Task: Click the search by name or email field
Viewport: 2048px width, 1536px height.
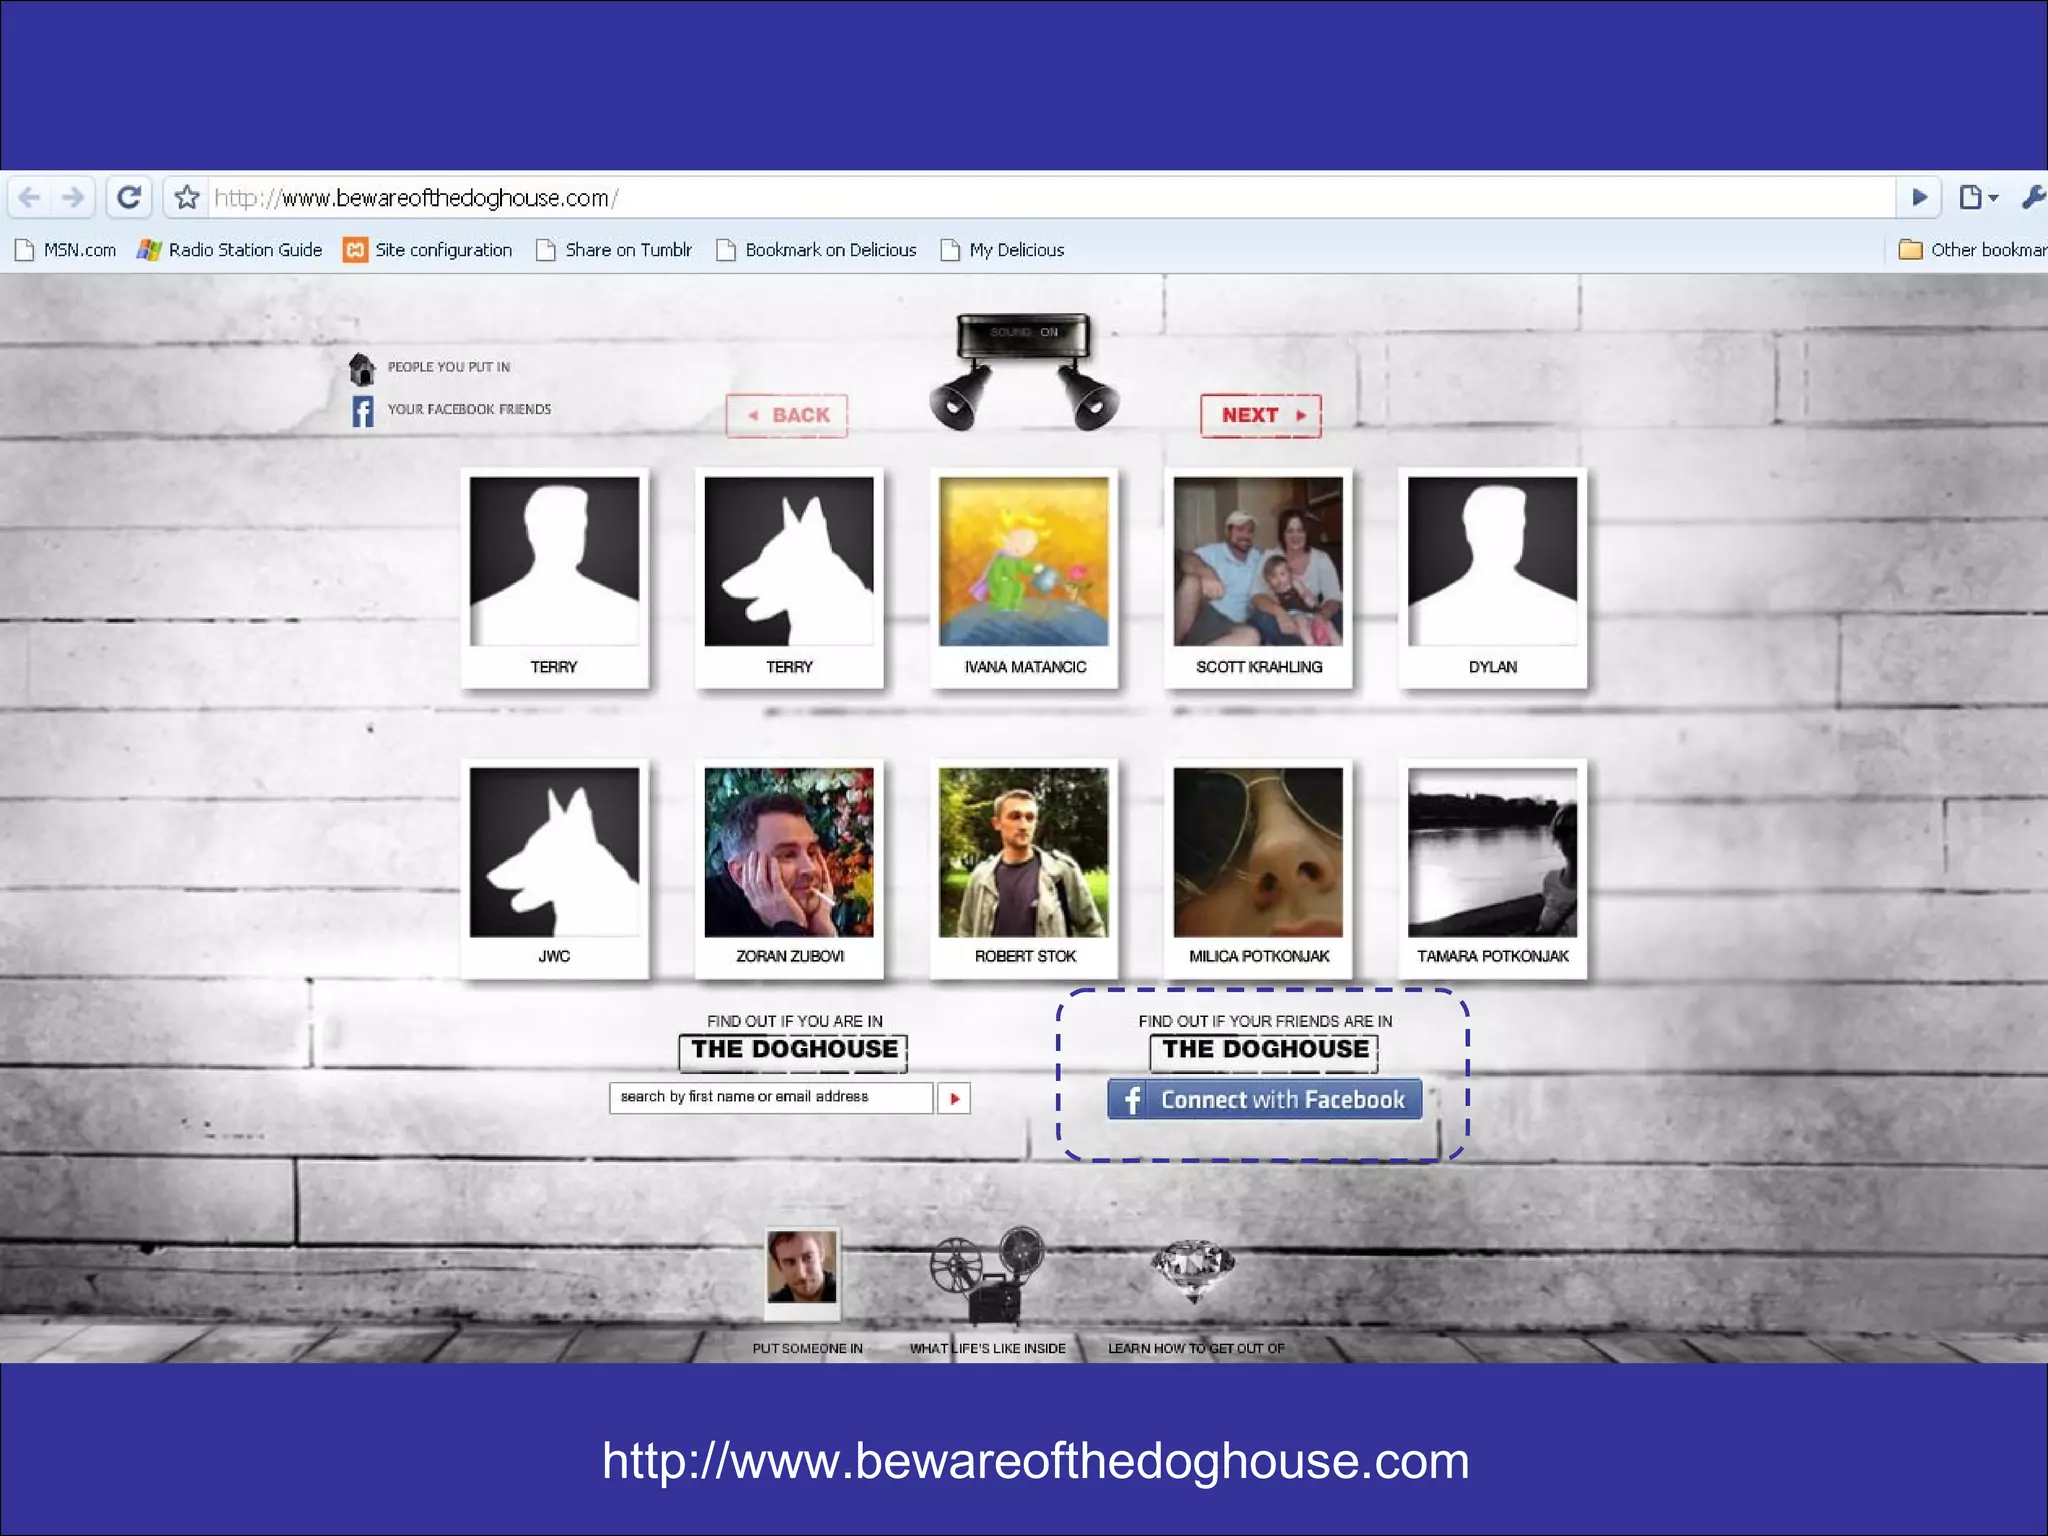Action: tap(771, 1097)
